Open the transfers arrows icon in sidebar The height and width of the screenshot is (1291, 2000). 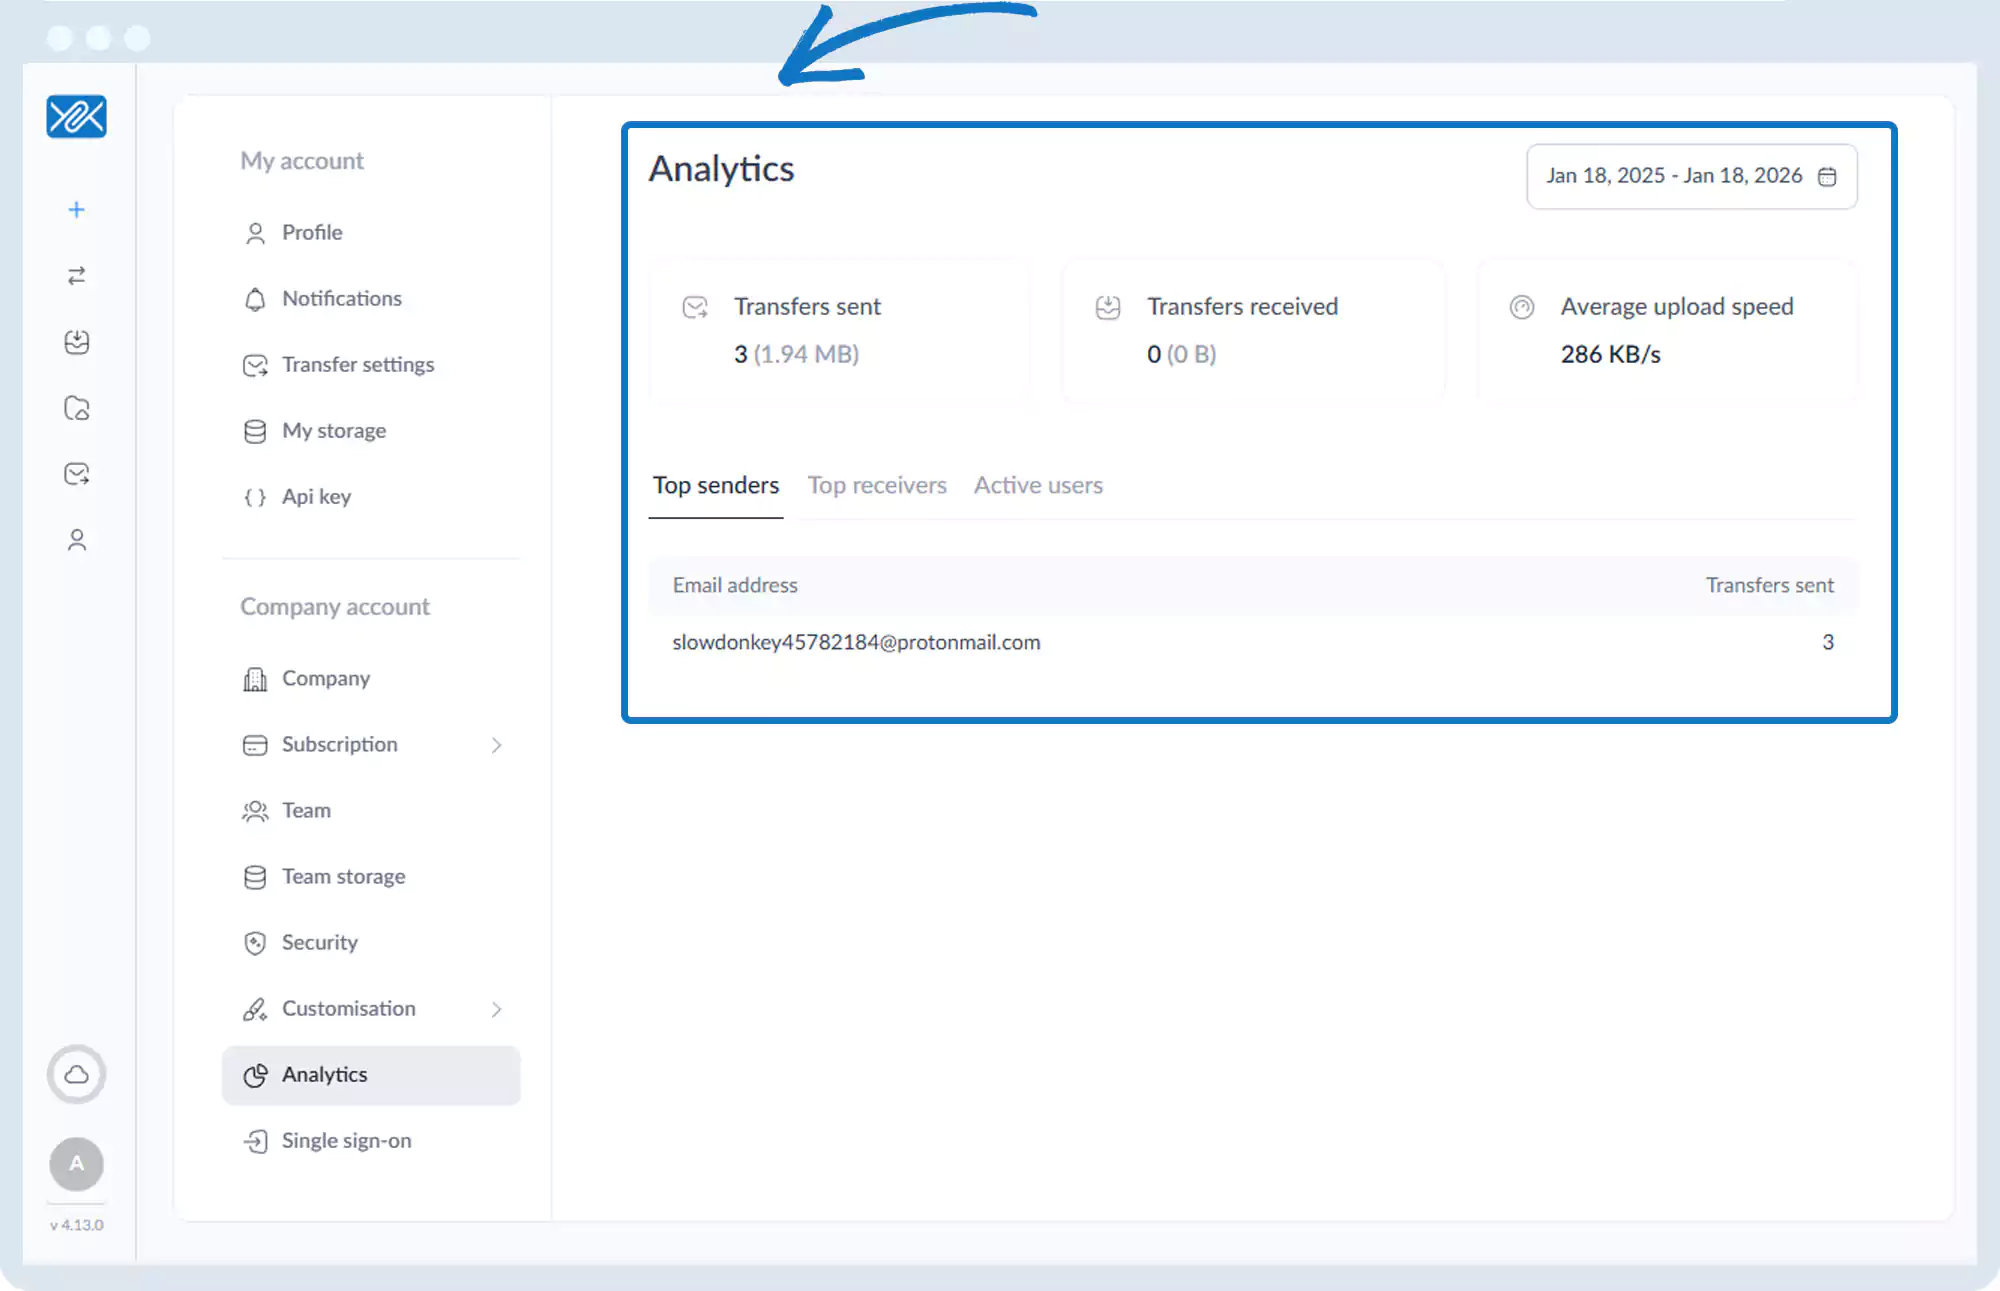[76, 276]
